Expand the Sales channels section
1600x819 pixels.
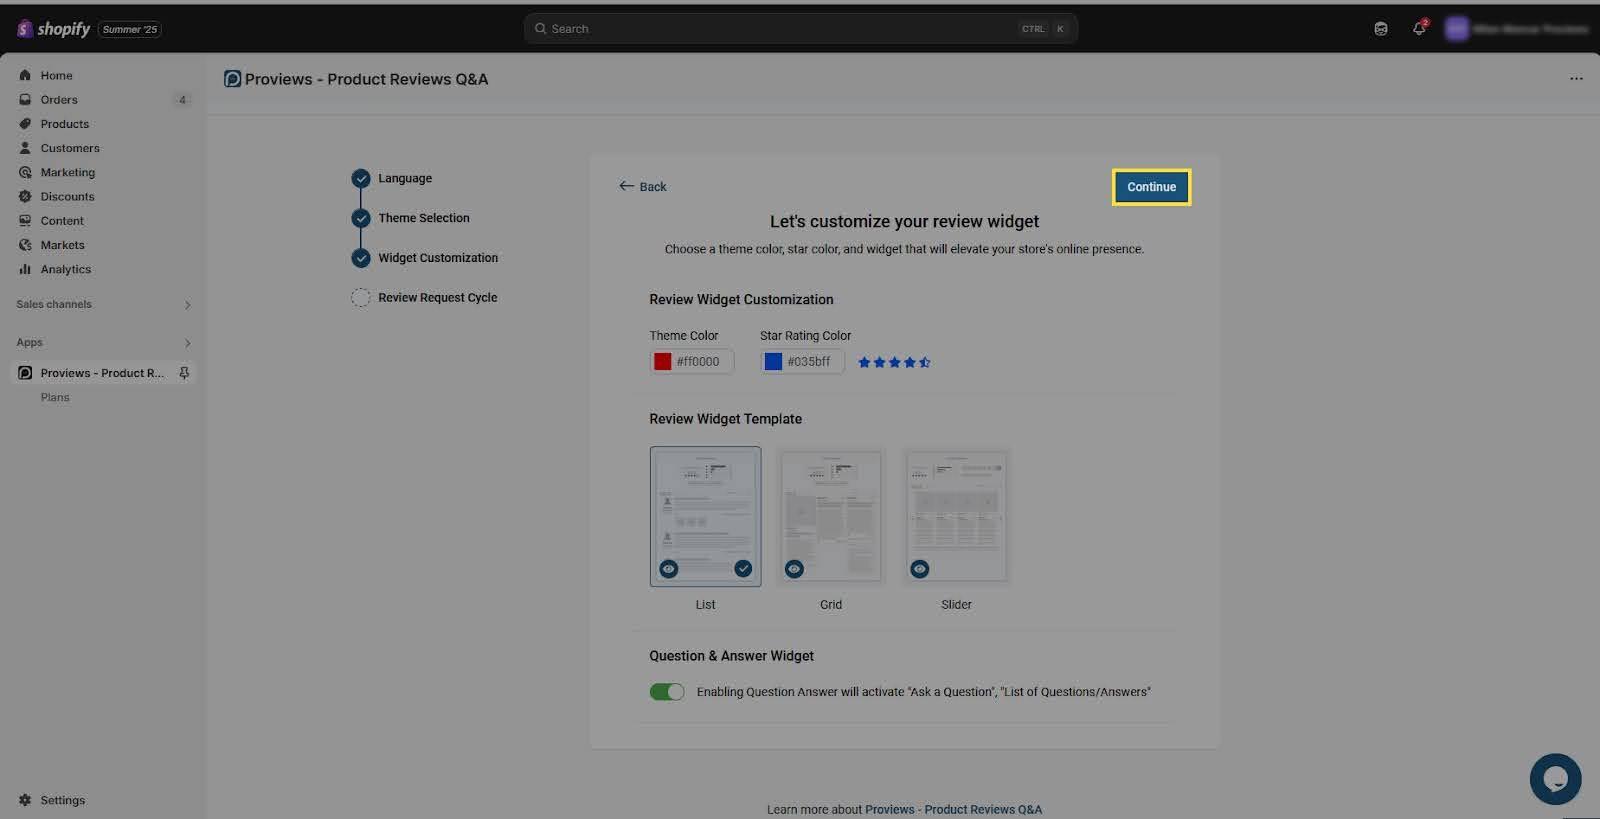coord(187,305)
